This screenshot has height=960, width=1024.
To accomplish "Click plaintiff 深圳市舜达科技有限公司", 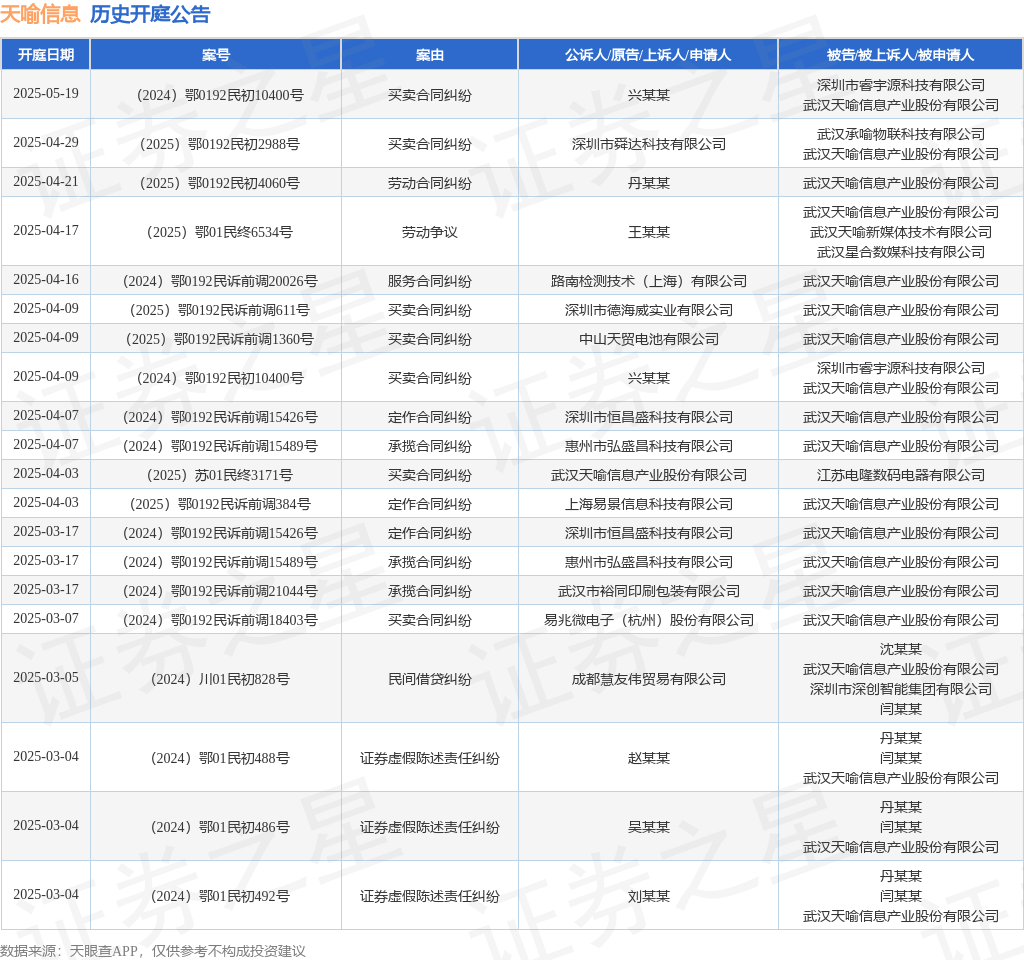I will coord(648,144).
